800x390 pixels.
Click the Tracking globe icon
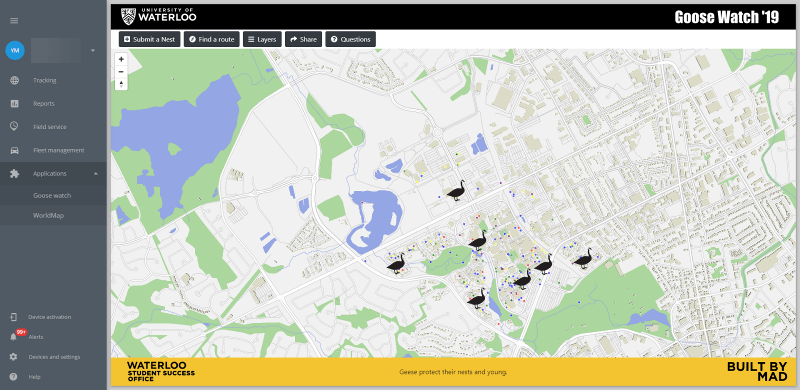(14, 80)
